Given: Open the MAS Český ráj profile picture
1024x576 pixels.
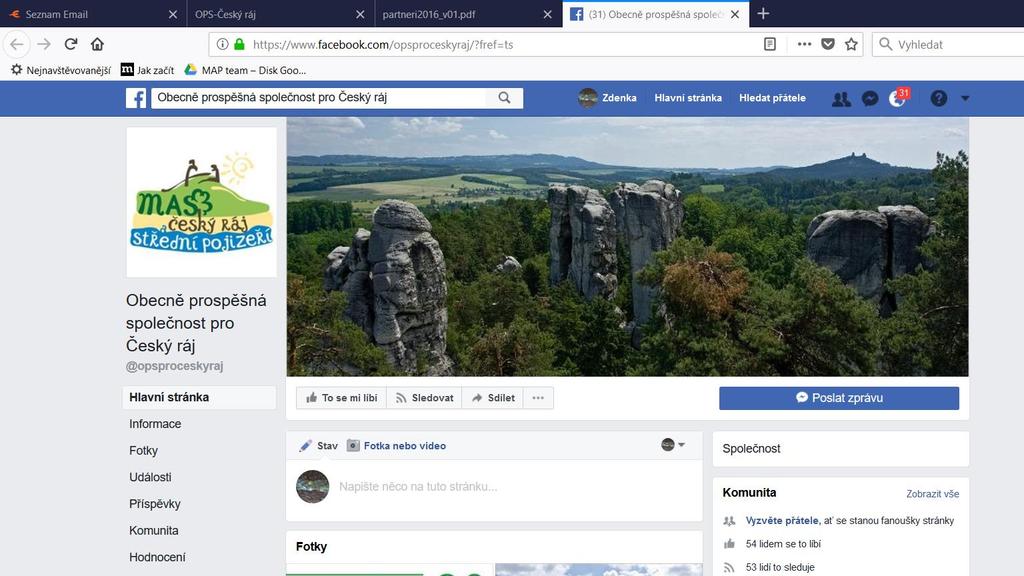Looking at the screenshot, I should click(201, 202).
